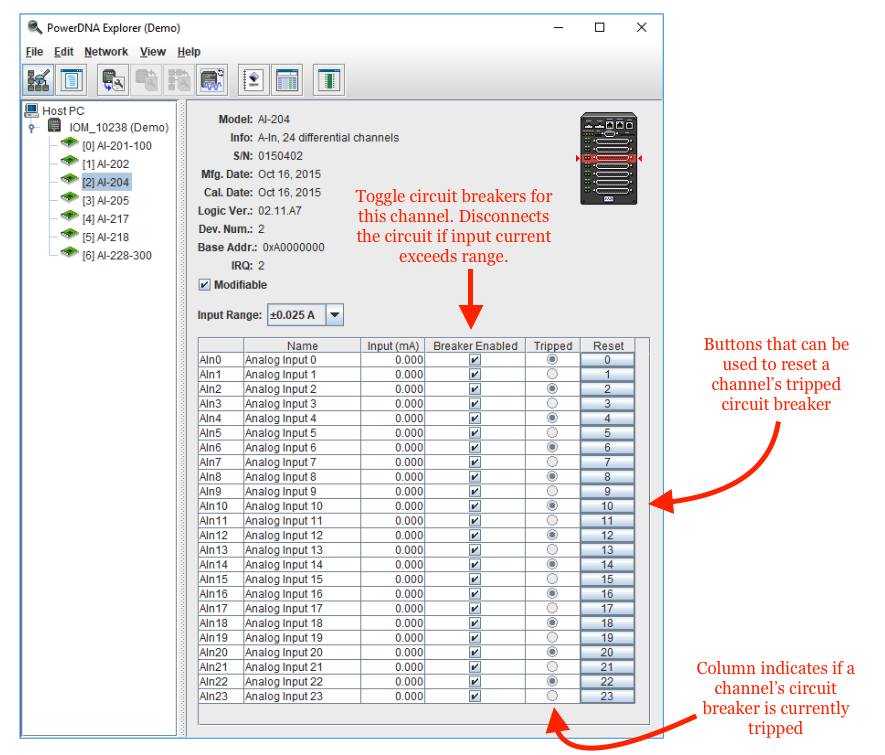Click the device-with-wrench and blue arrow toolbar icon
The image size is (885, 755).
[x=113, y=80]
